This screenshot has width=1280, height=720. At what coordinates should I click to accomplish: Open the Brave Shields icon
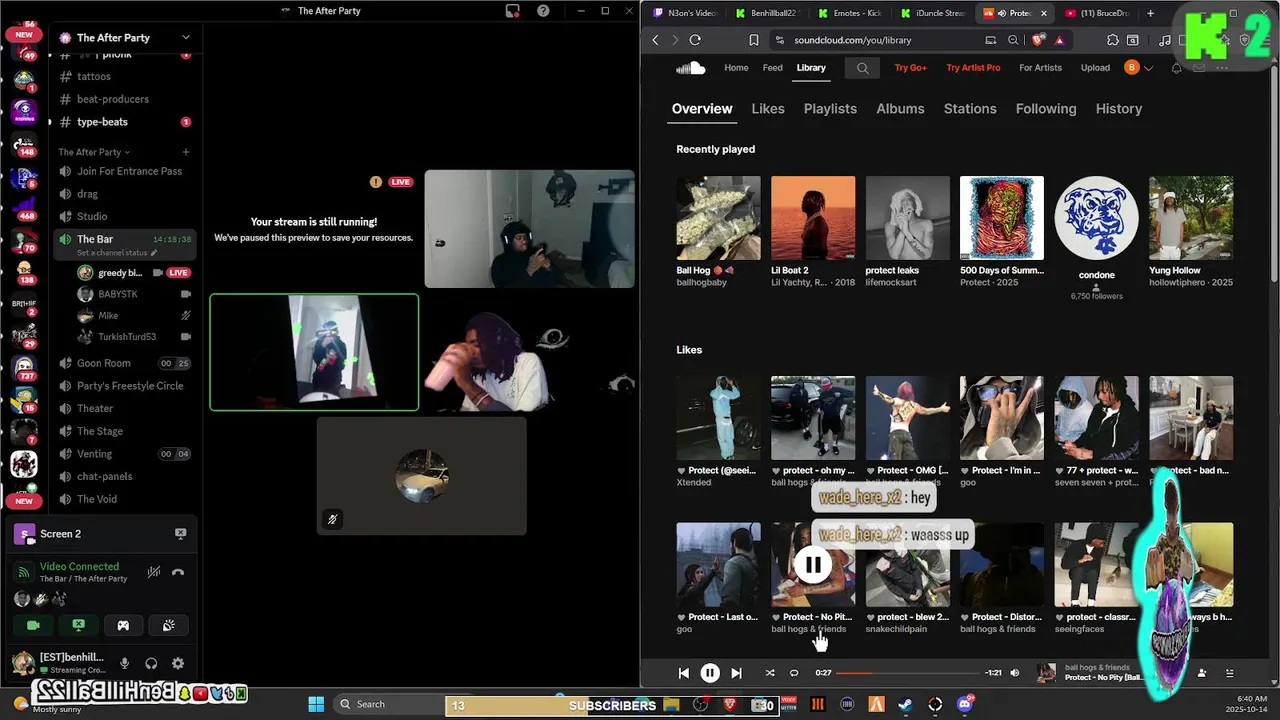pos(1039,40)
